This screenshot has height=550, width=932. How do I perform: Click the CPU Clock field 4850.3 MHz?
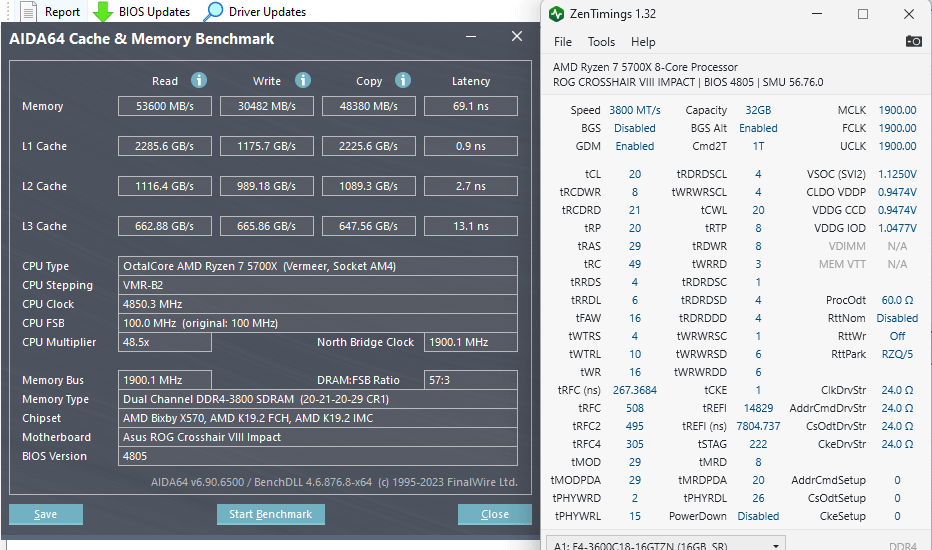317,304
